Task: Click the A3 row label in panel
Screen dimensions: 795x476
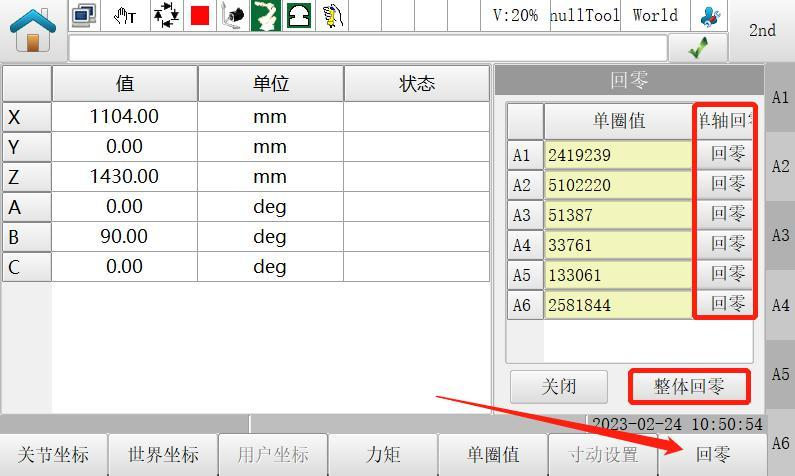Action: tap(525, 215)
